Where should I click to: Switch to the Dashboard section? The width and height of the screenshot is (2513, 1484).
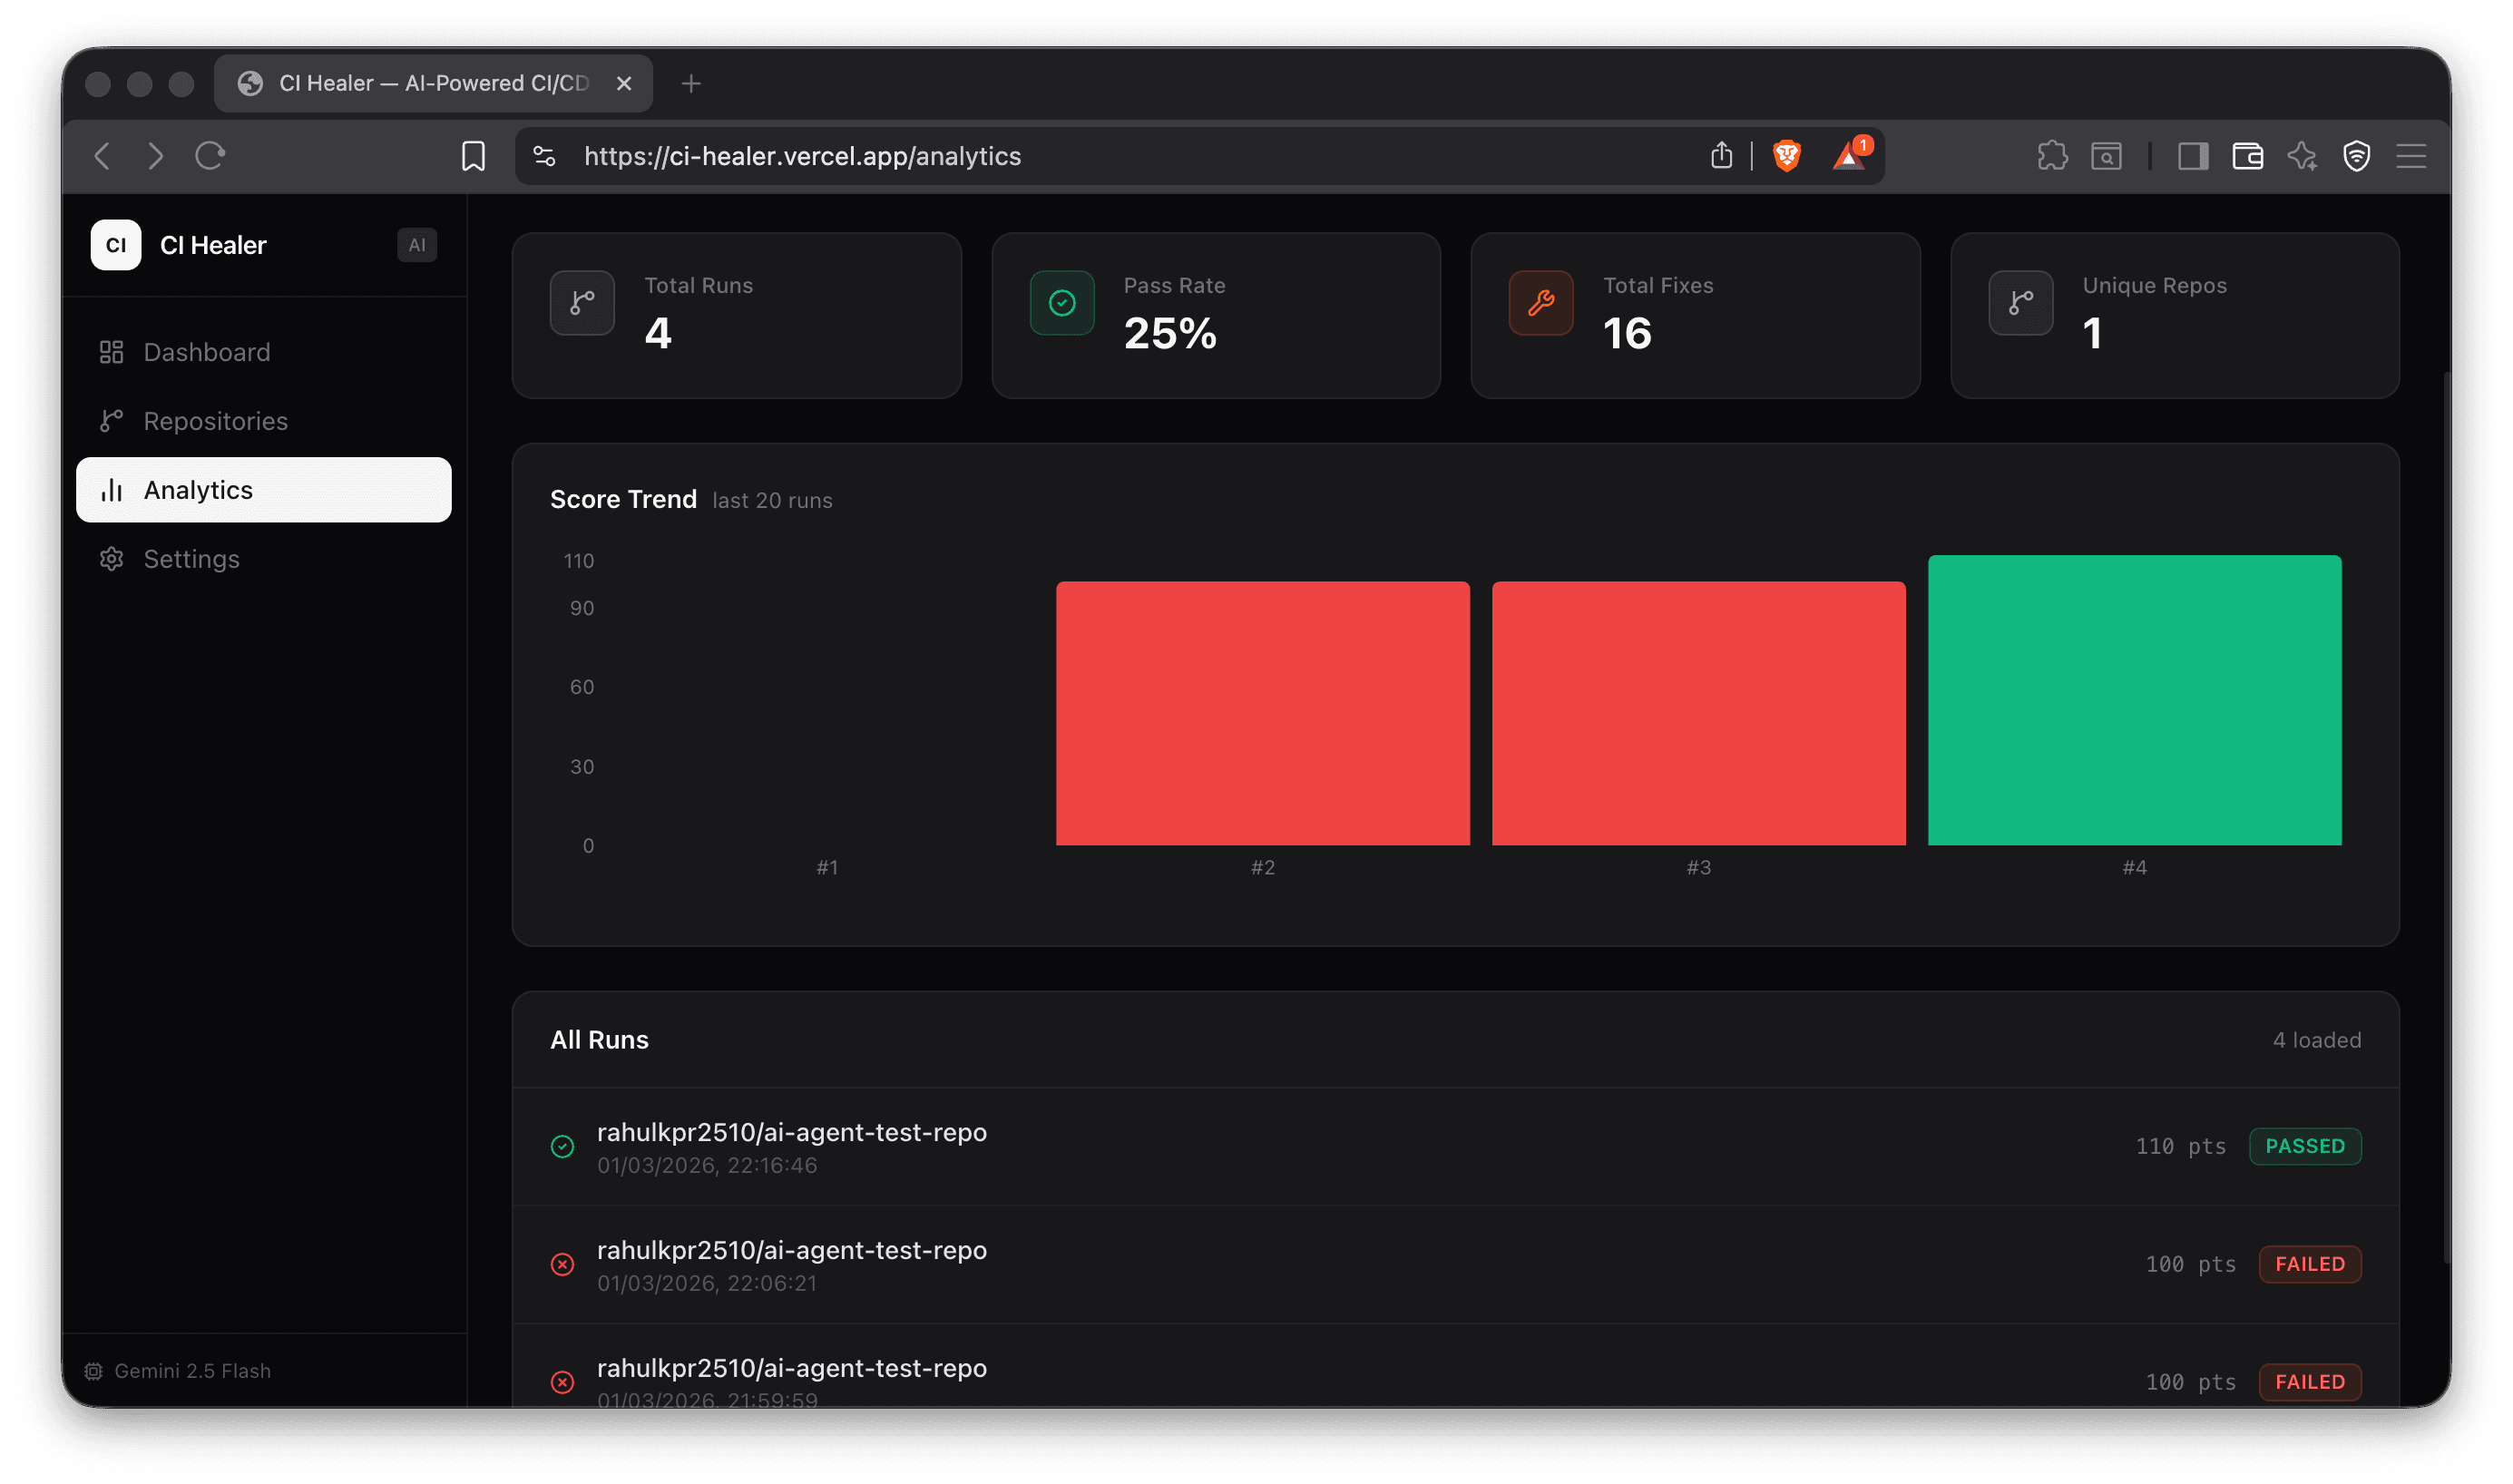tap(206, 351)
